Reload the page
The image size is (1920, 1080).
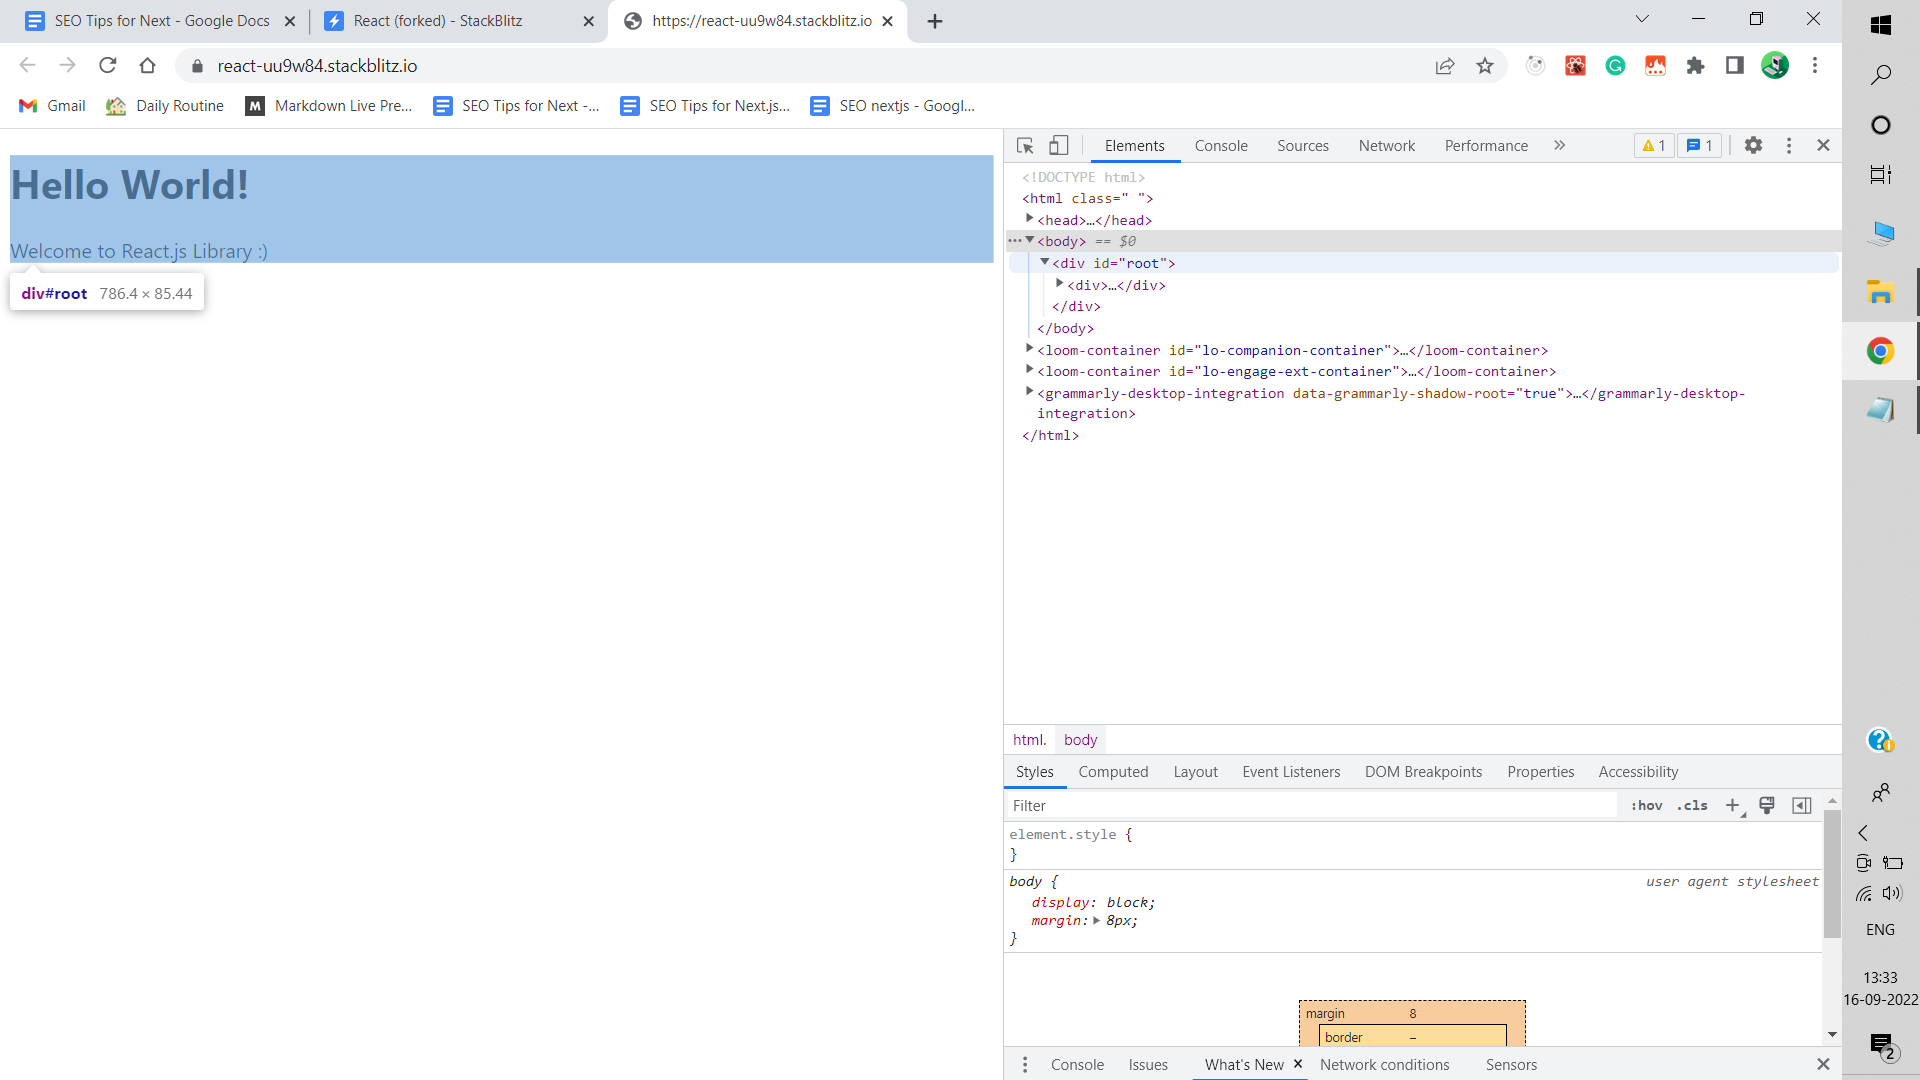point(108,66)
